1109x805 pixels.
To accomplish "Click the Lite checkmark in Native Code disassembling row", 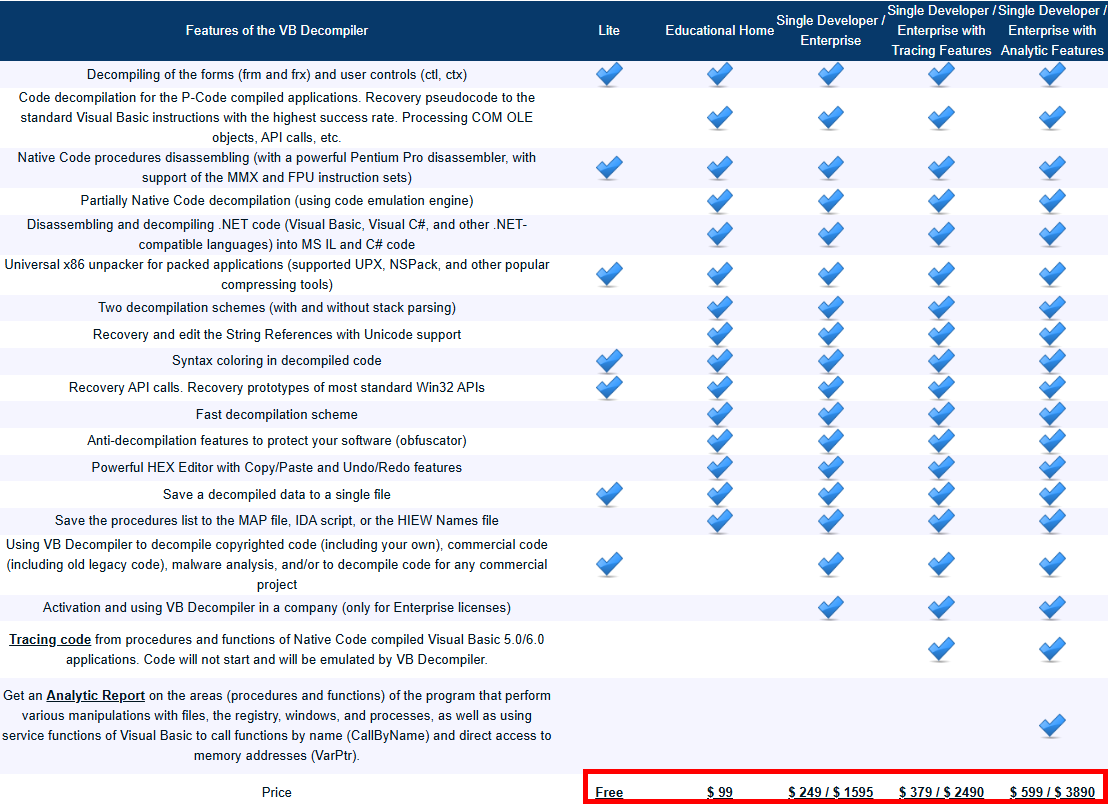I will [609, 168].
